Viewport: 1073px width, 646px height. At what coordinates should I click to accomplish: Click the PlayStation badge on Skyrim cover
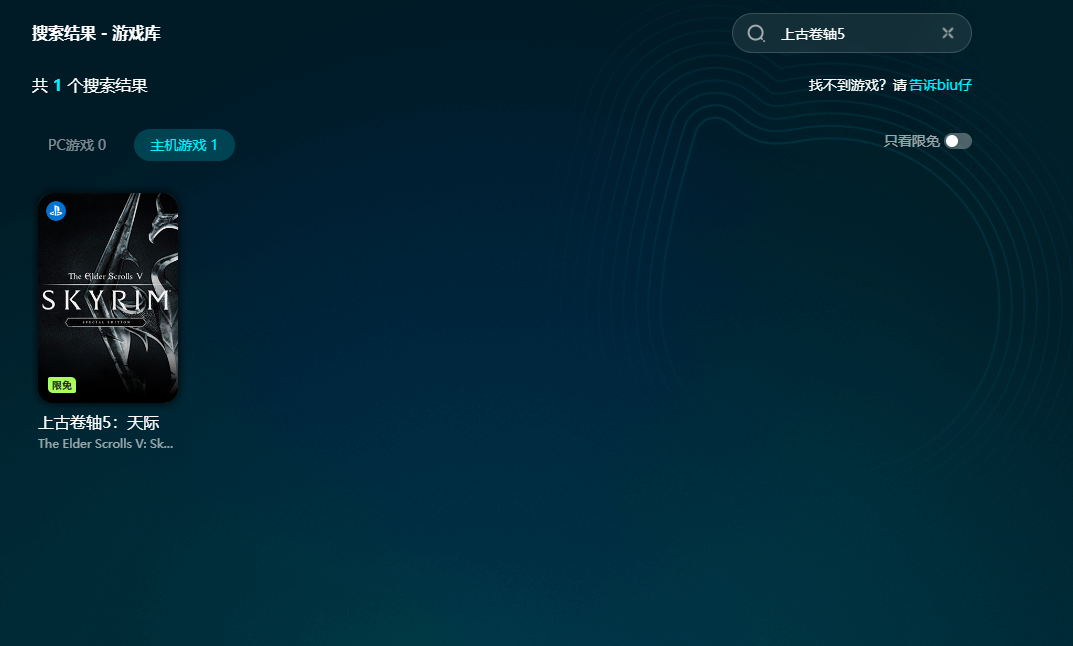pos(56,211)
